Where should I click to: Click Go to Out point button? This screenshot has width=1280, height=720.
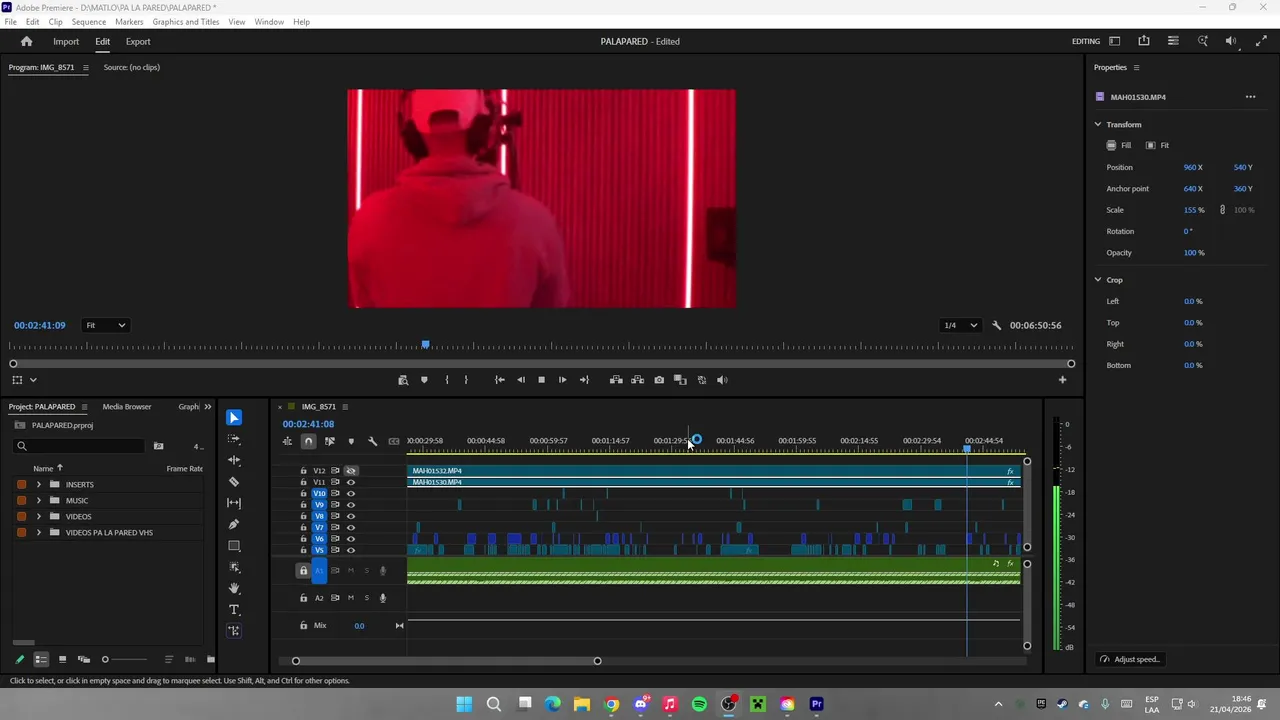(584, 380)
